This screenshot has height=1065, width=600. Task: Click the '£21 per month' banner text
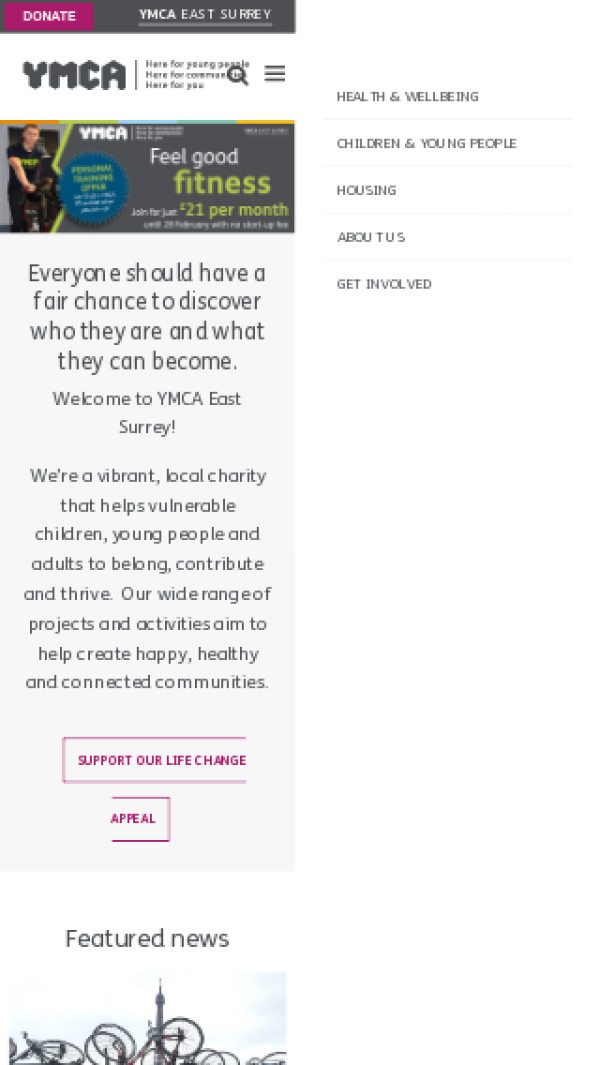click(x=235, y=210)
